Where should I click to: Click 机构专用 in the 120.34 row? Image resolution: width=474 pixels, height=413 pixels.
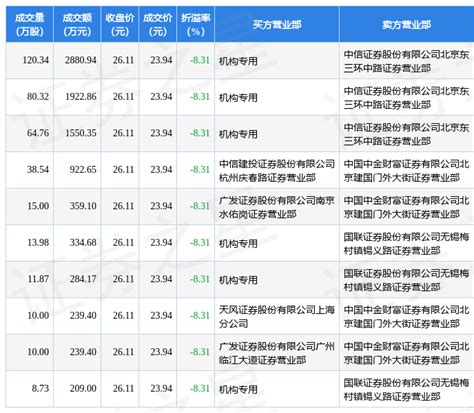238,61
